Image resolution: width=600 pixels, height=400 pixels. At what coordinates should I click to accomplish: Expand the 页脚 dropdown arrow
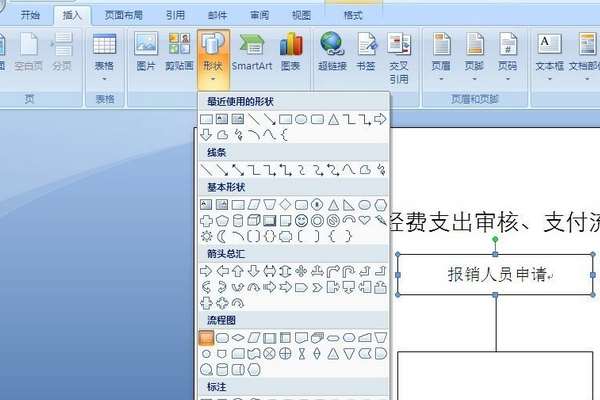pyautogui.click(x=474, y=79)
